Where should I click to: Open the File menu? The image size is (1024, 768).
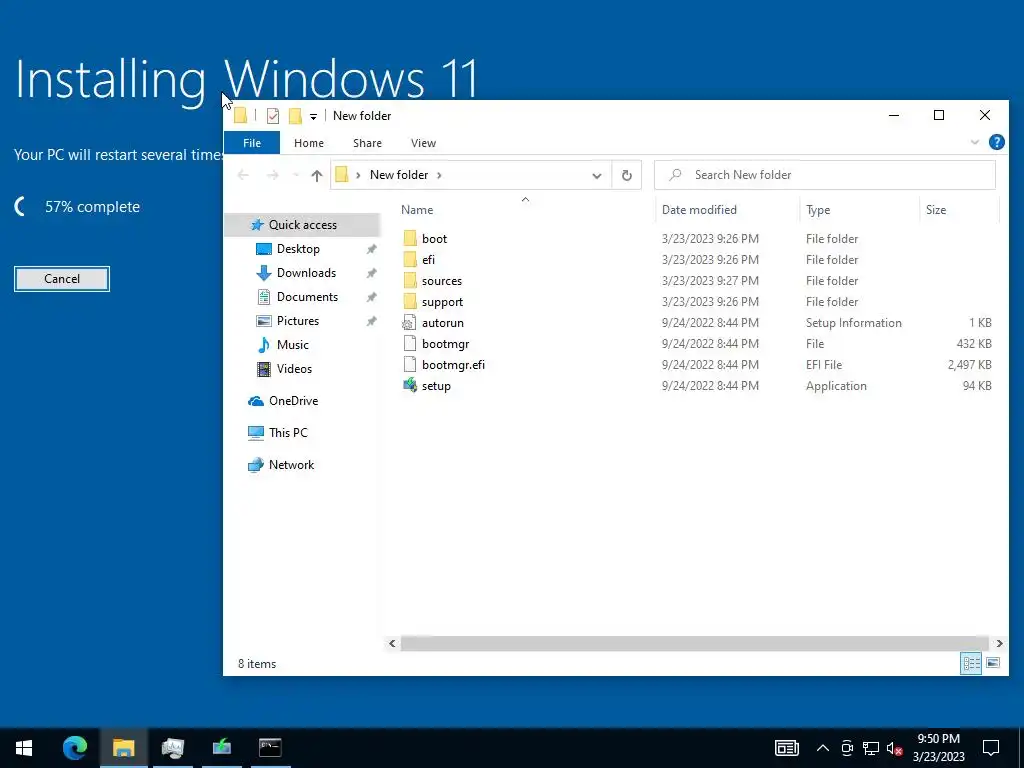[252, 143]
